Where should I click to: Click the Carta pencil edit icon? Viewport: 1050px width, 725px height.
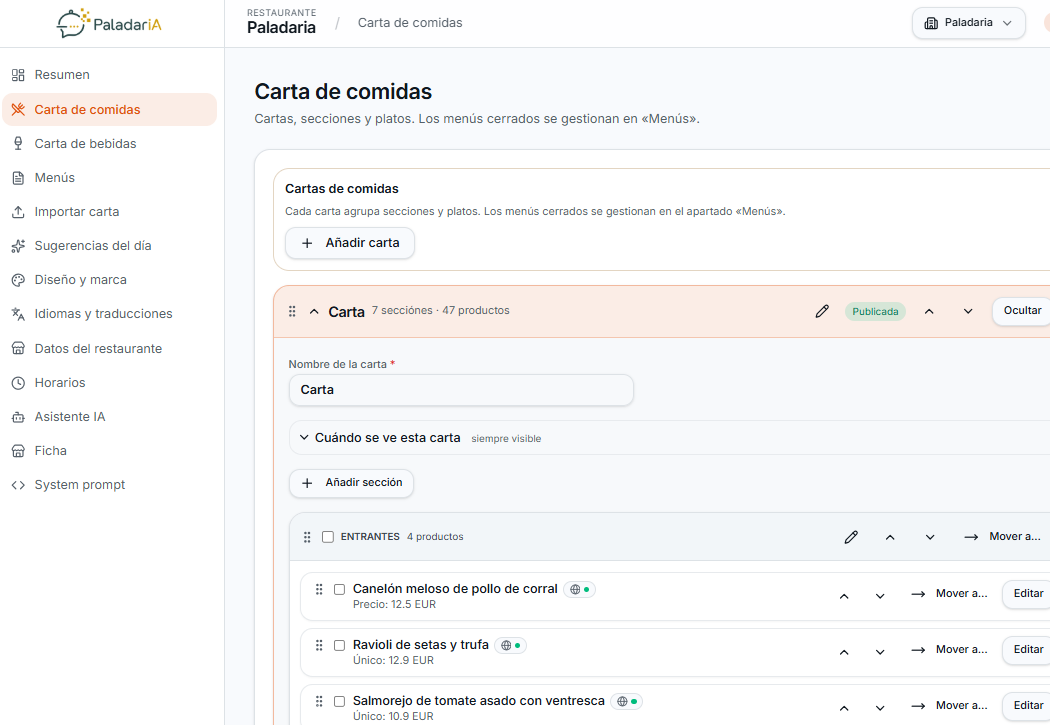tap(822, 311)
